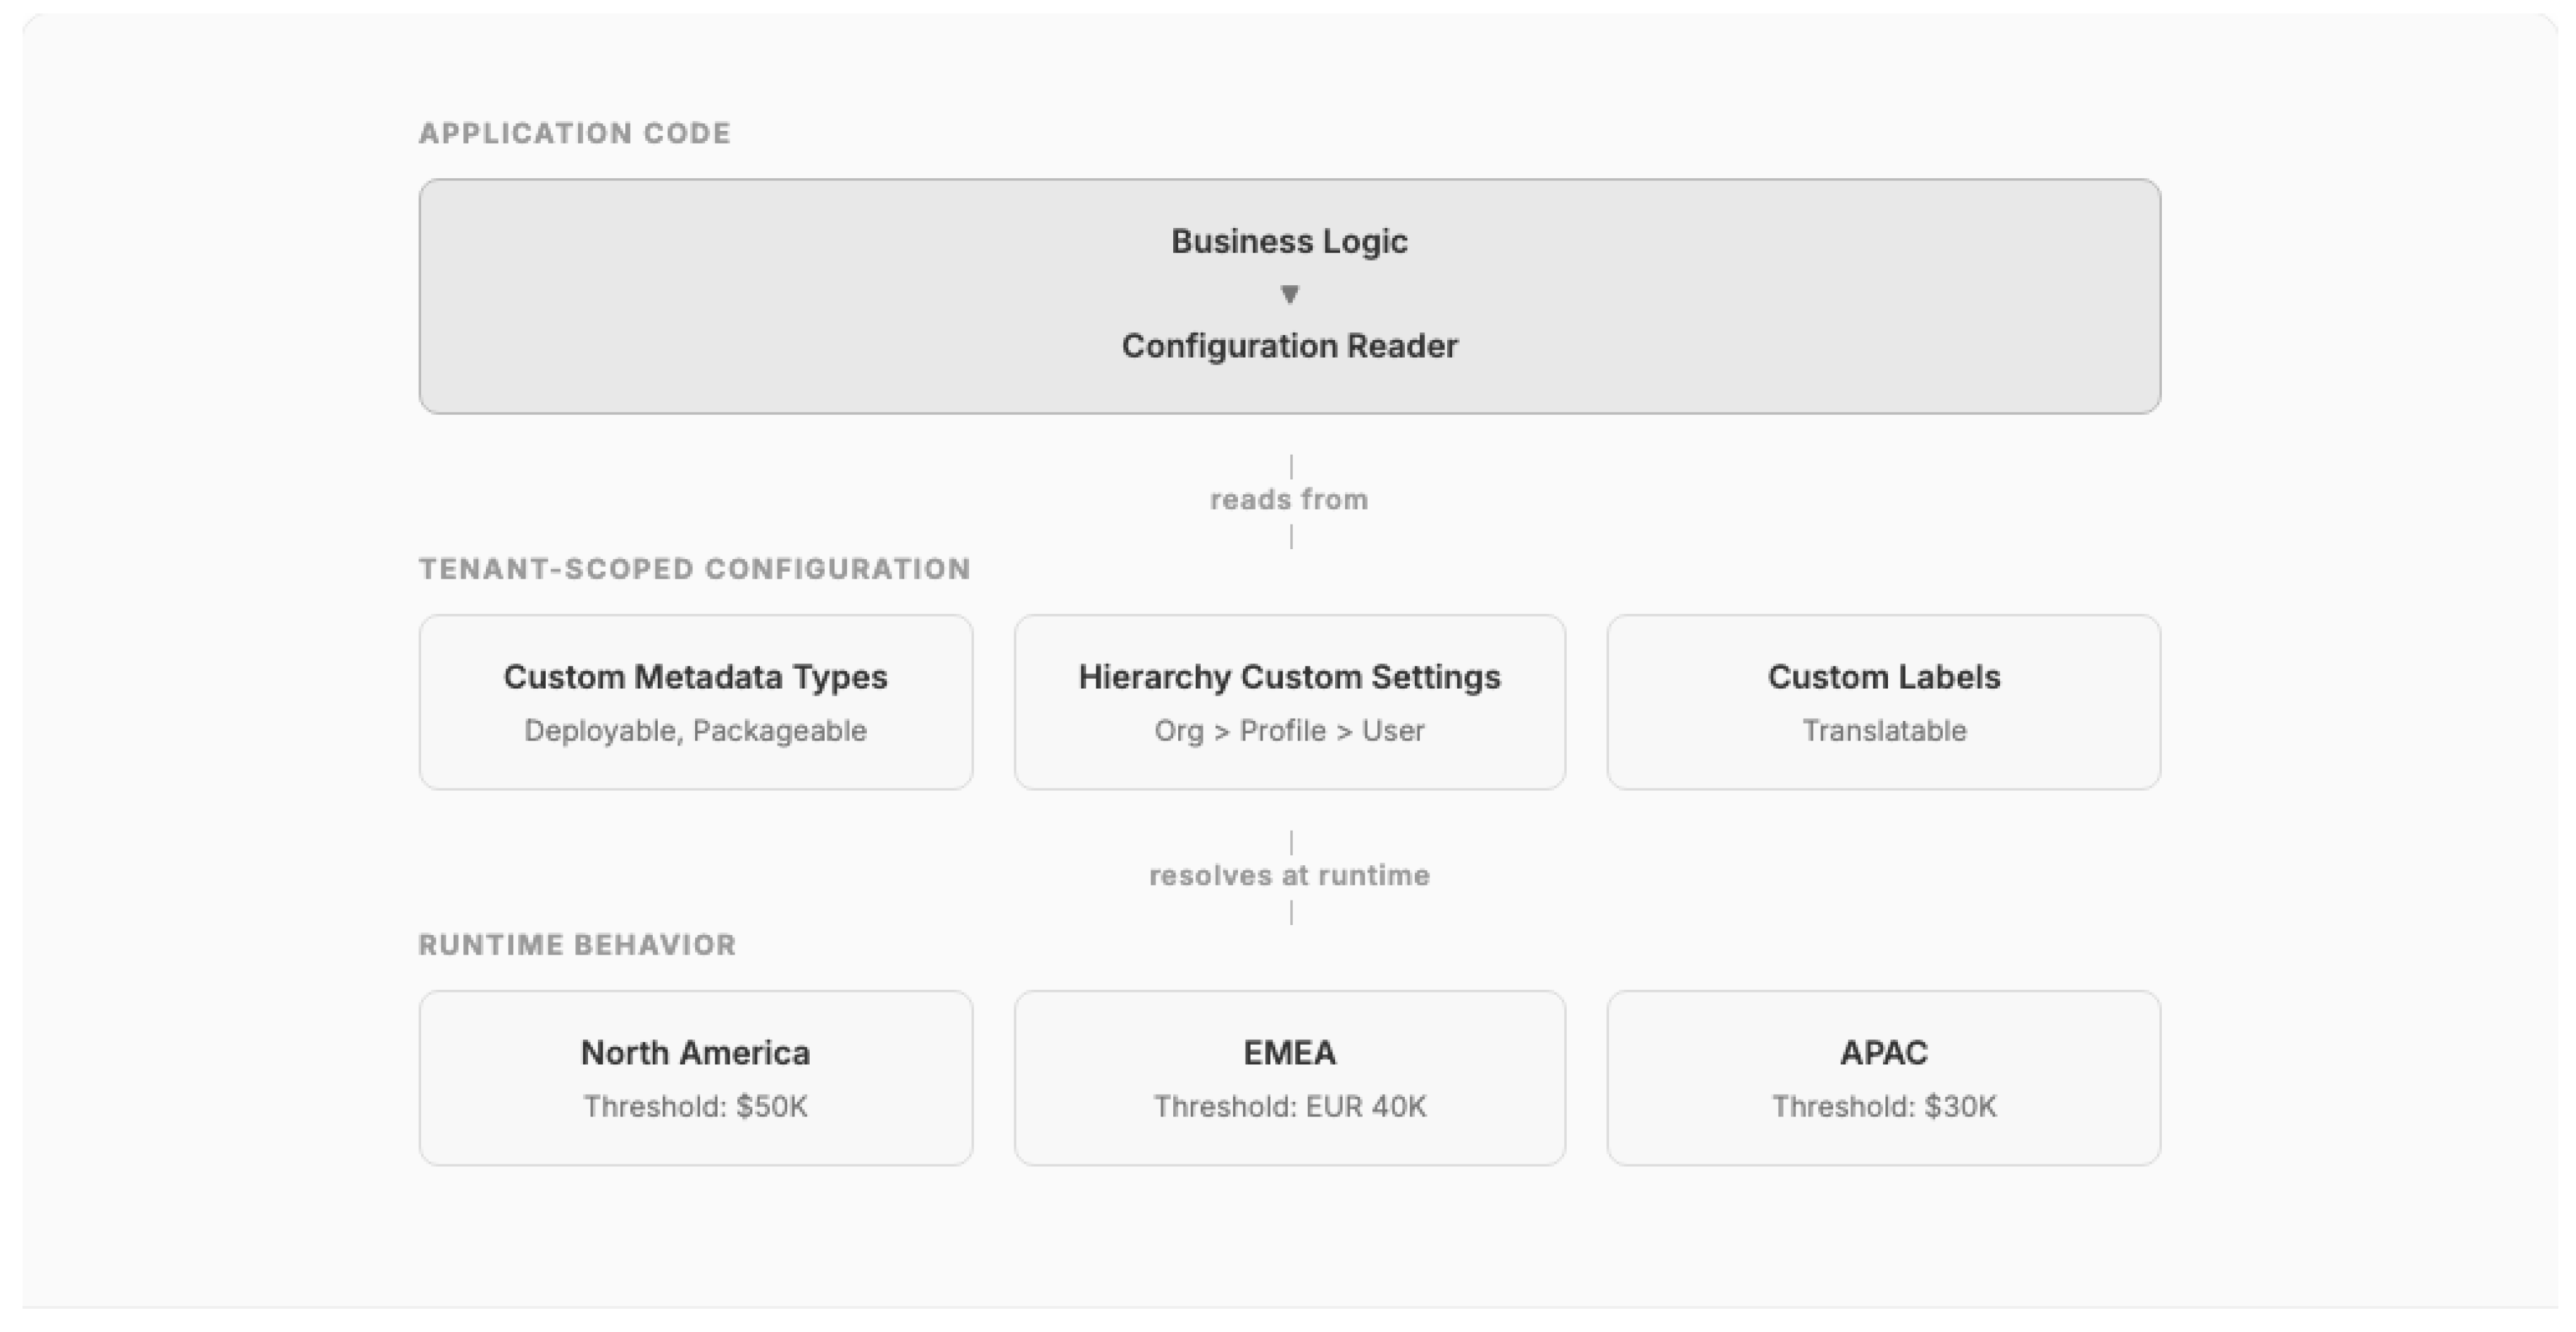Click the RUNTIME BEHAVIOR section label
This screenshot has width=2576, height=1332.
point(577,945)
